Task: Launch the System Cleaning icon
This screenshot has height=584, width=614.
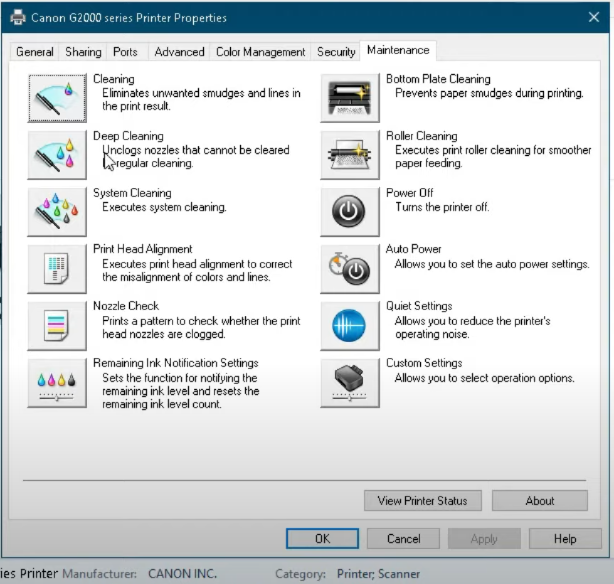Action: [57, 212]
